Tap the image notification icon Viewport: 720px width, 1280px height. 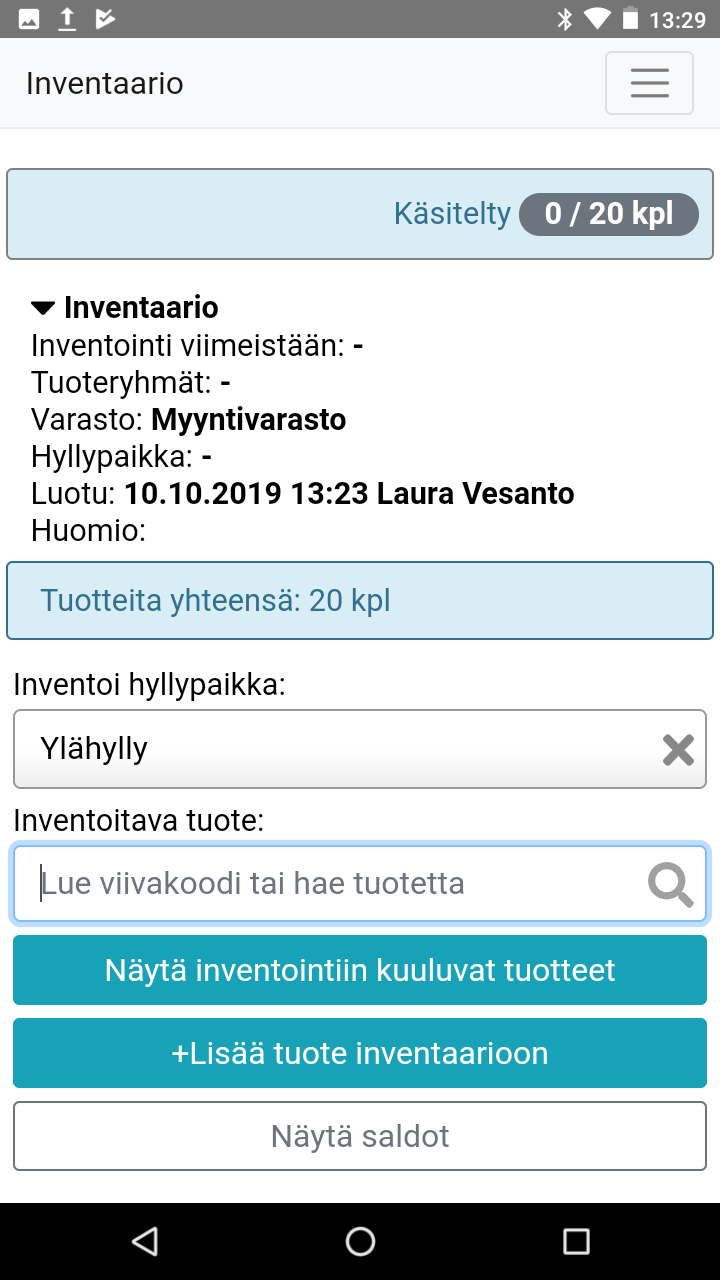pos(29,19)
